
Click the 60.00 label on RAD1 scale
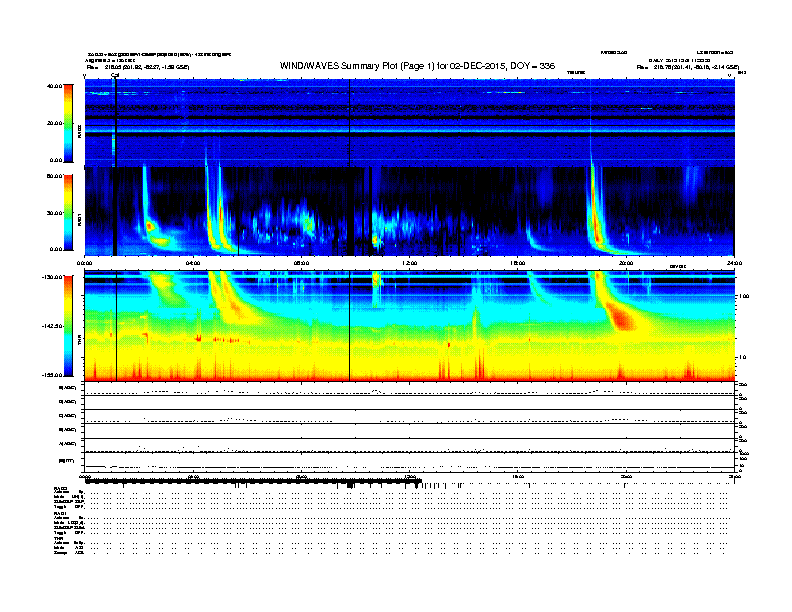click(55, 176)
